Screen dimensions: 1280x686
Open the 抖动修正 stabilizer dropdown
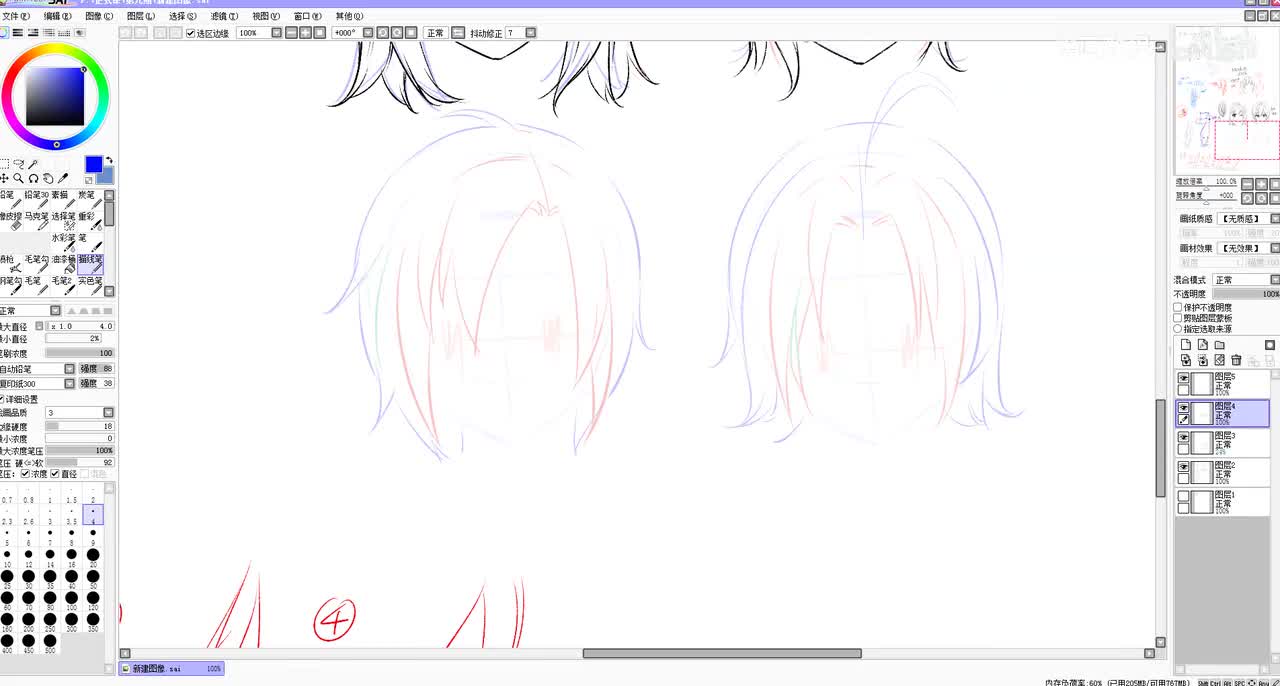click(530, 33)
